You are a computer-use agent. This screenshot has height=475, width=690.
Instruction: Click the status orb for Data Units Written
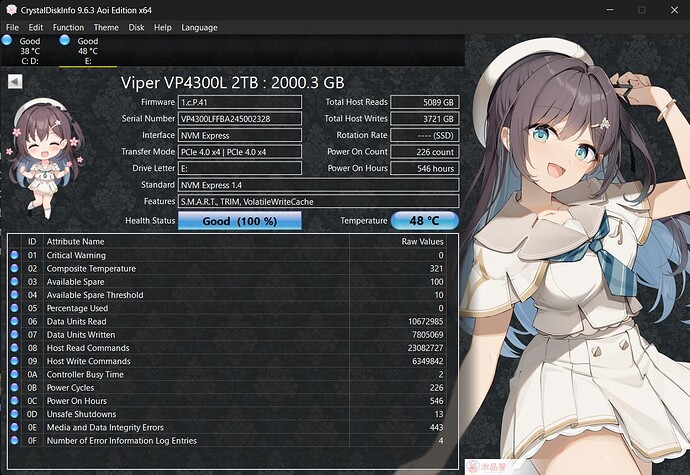click(x=15, y=334)
